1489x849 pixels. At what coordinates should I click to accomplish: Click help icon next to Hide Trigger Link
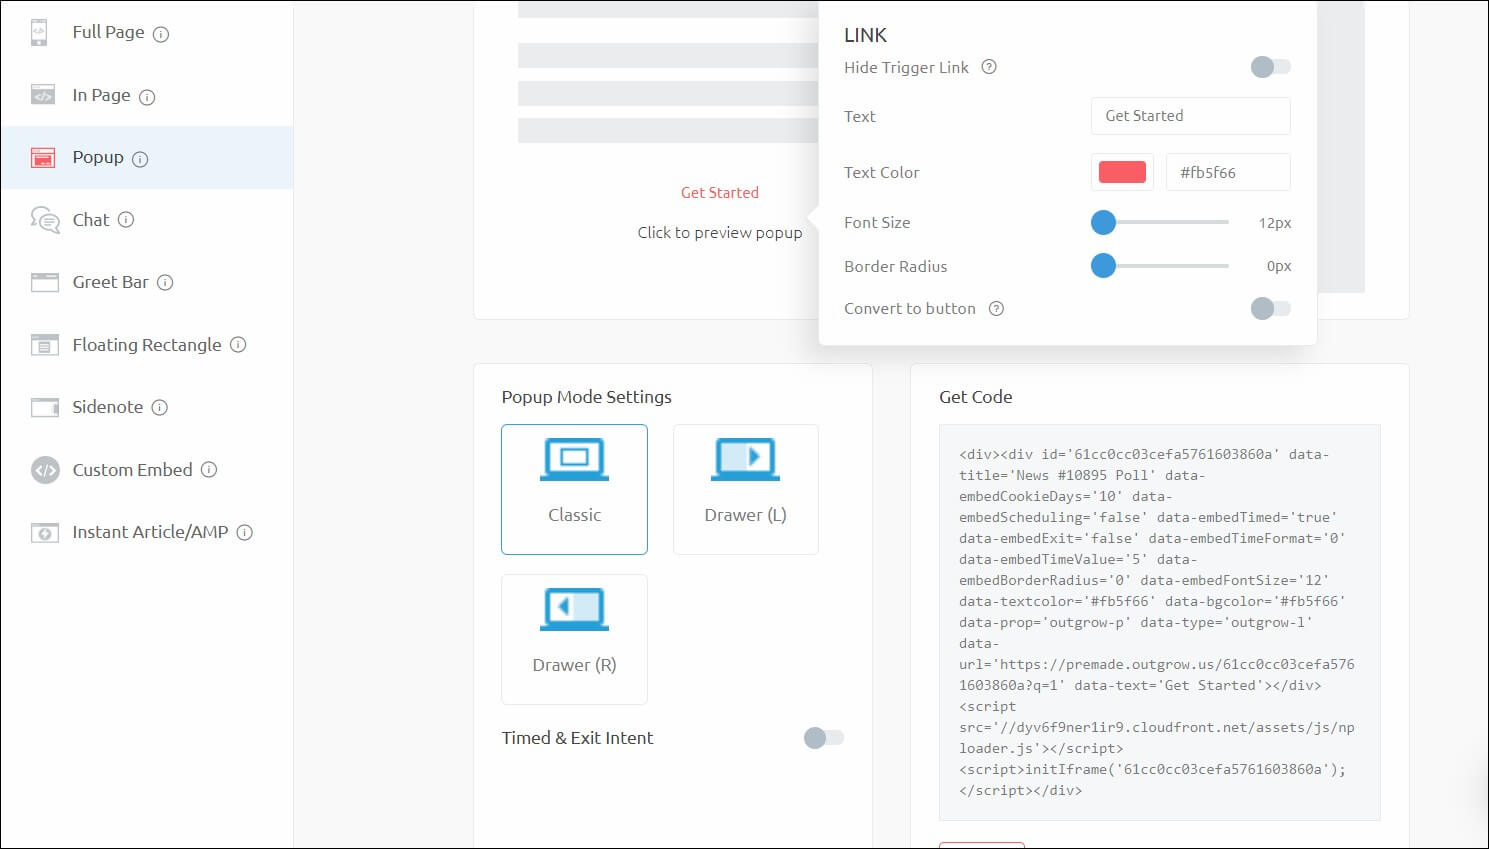tap(989, 67)
